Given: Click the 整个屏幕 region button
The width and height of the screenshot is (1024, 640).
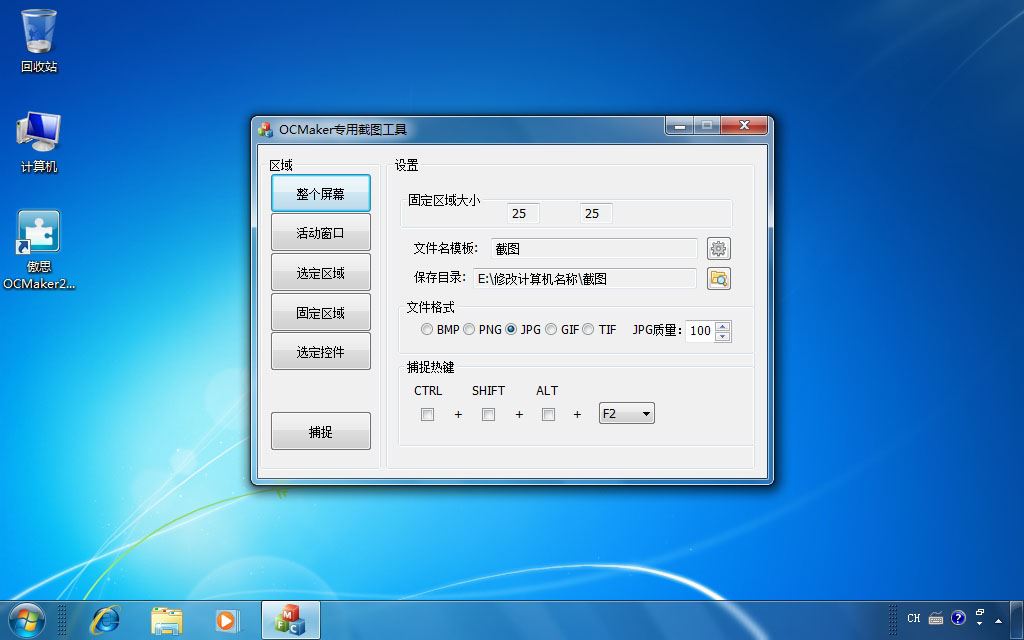Looking at the screenshot, I should click(x=321, y=193).
